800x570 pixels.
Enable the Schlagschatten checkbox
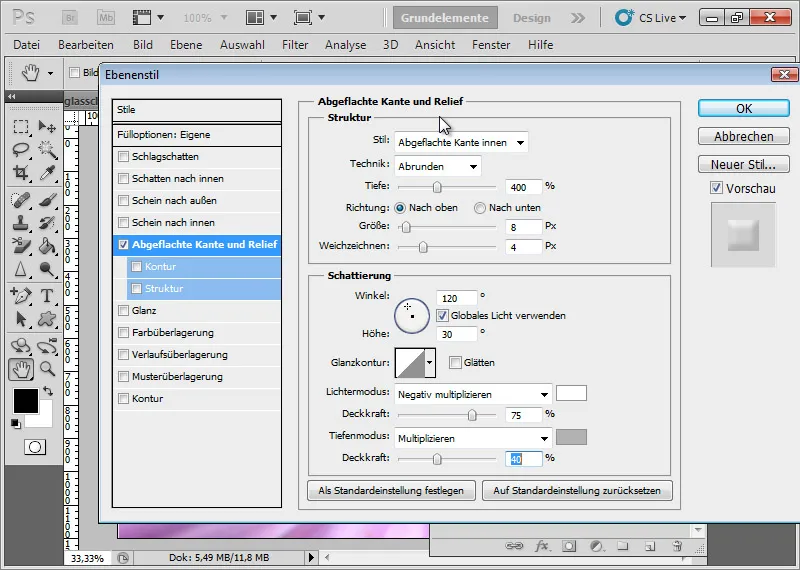(123, 157)
